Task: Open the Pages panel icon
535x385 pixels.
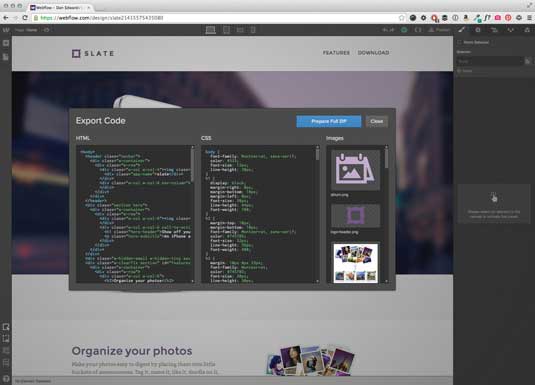Action: coord(6,57)
